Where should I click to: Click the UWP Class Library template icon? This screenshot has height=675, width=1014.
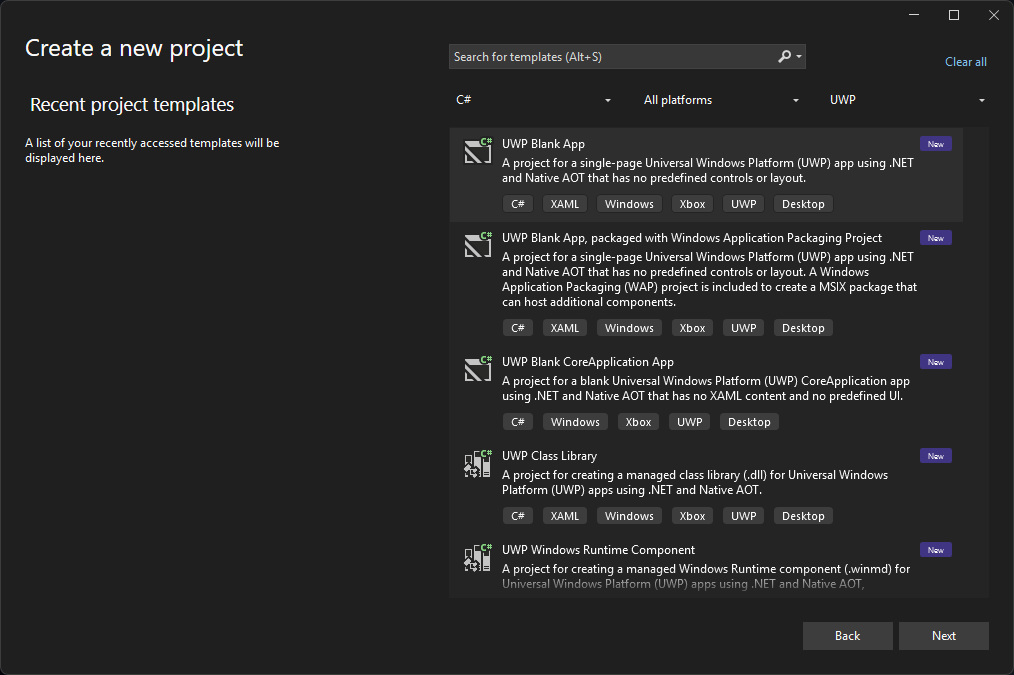(478, 464)
